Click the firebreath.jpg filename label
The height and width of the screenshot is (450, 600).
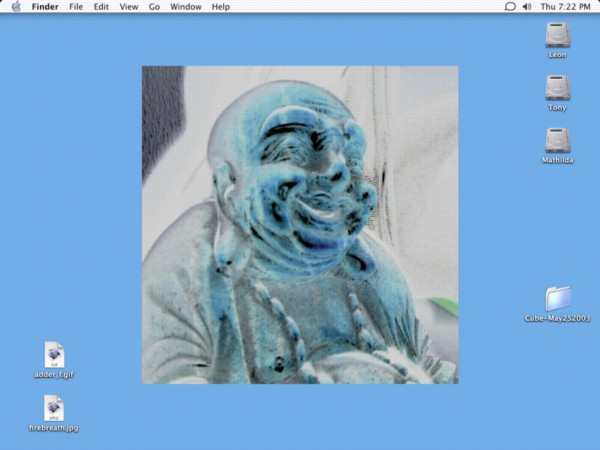pos(54,428)
